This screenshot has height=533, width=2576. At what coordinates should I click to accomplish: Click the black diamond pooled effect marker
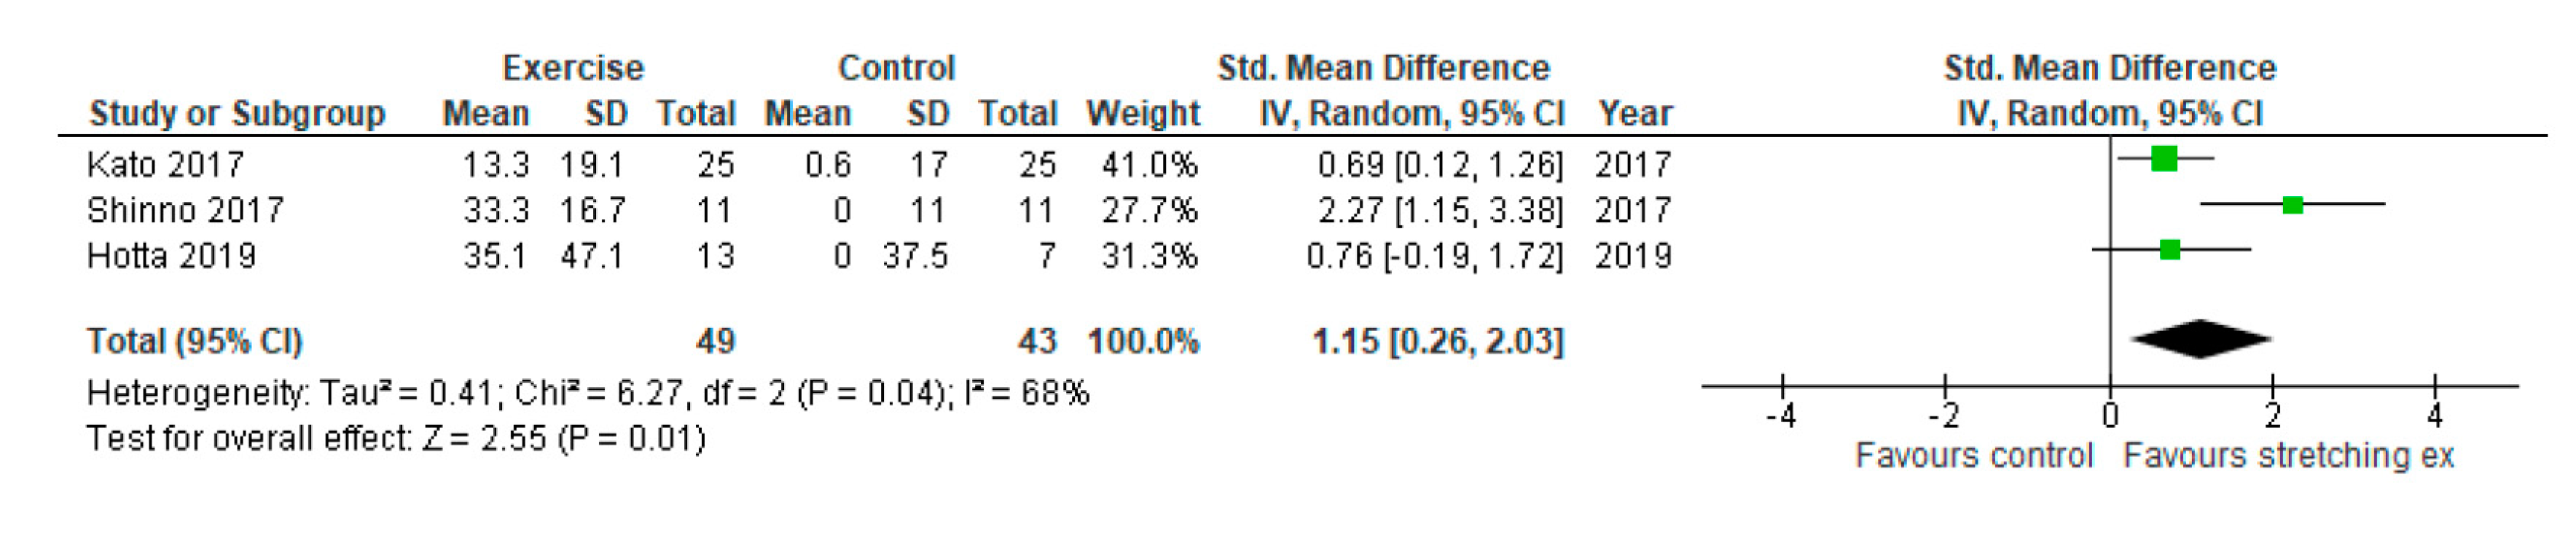2200,339
